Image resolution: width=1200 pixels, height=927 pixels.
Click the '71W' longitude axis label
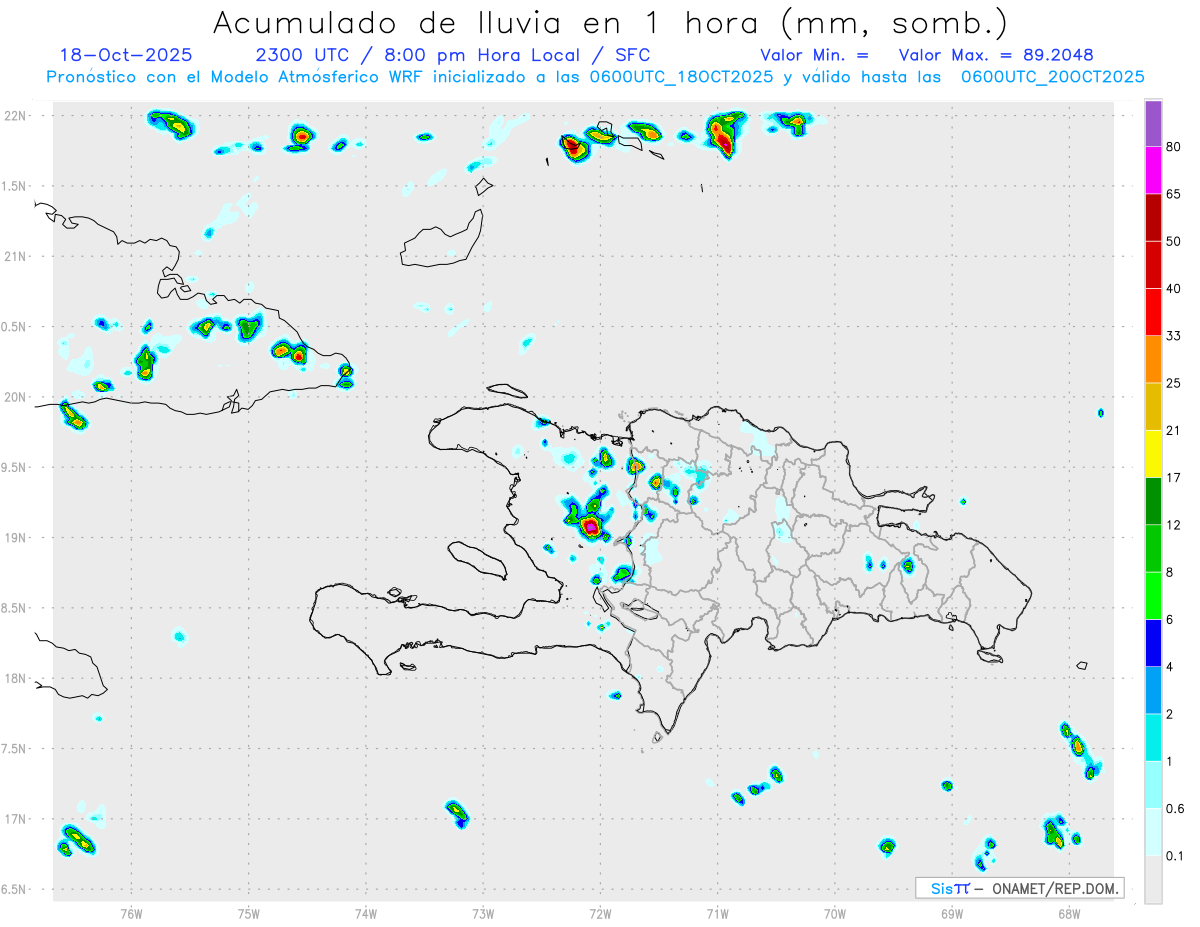(x=717, y=913)
